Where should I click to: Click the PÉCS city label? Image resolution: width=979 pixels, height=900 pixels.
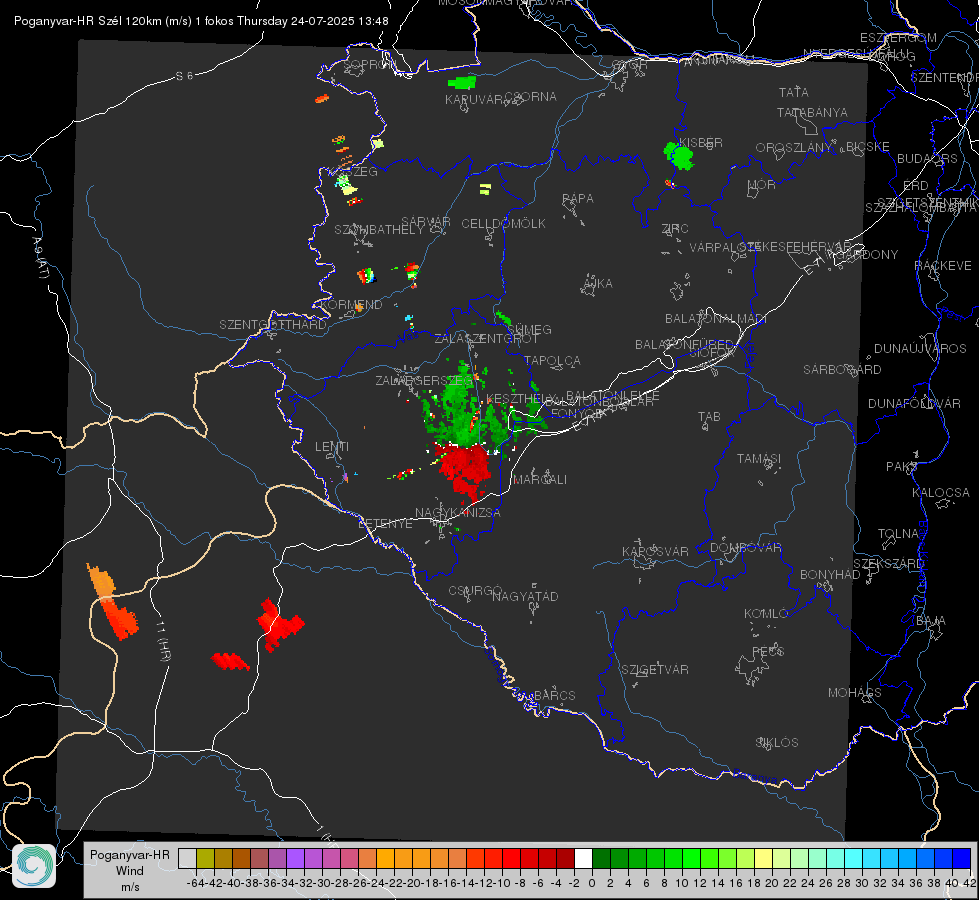click(x=767, y=651)
